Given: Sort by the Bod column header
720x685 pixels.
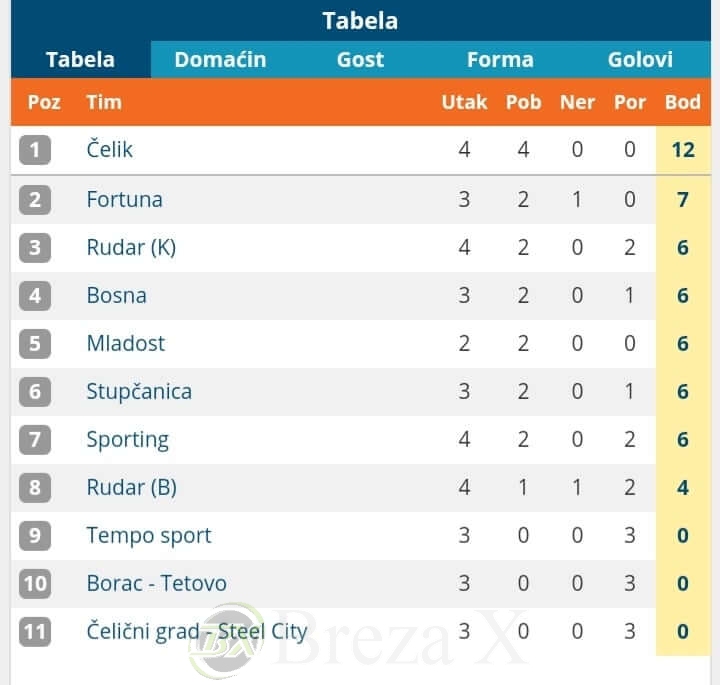Looking at the screenshot, I should 683,102.
